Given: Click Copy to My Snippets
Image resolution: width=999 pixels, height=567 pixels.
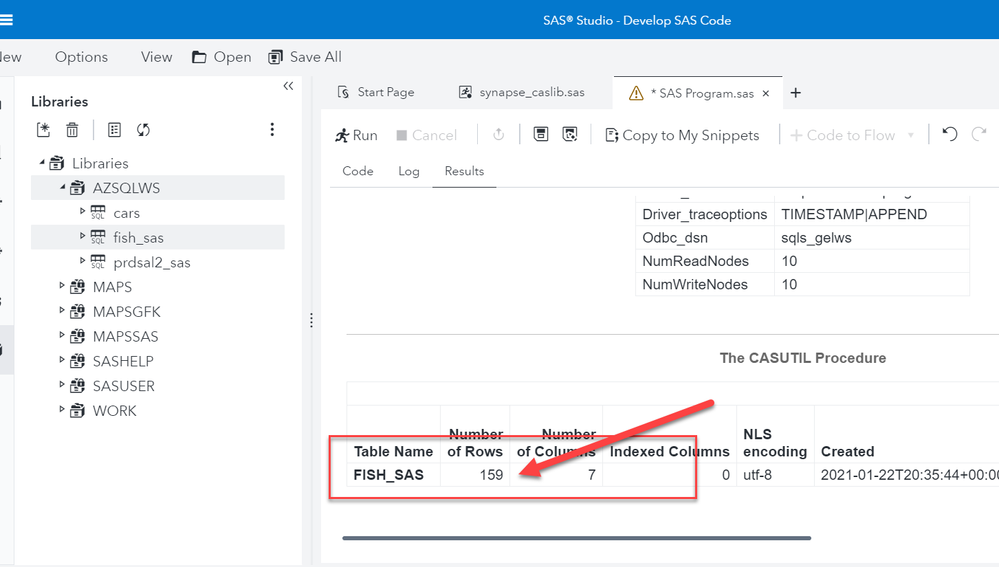Looking at the screenshot, I should [x=682, y=135].
